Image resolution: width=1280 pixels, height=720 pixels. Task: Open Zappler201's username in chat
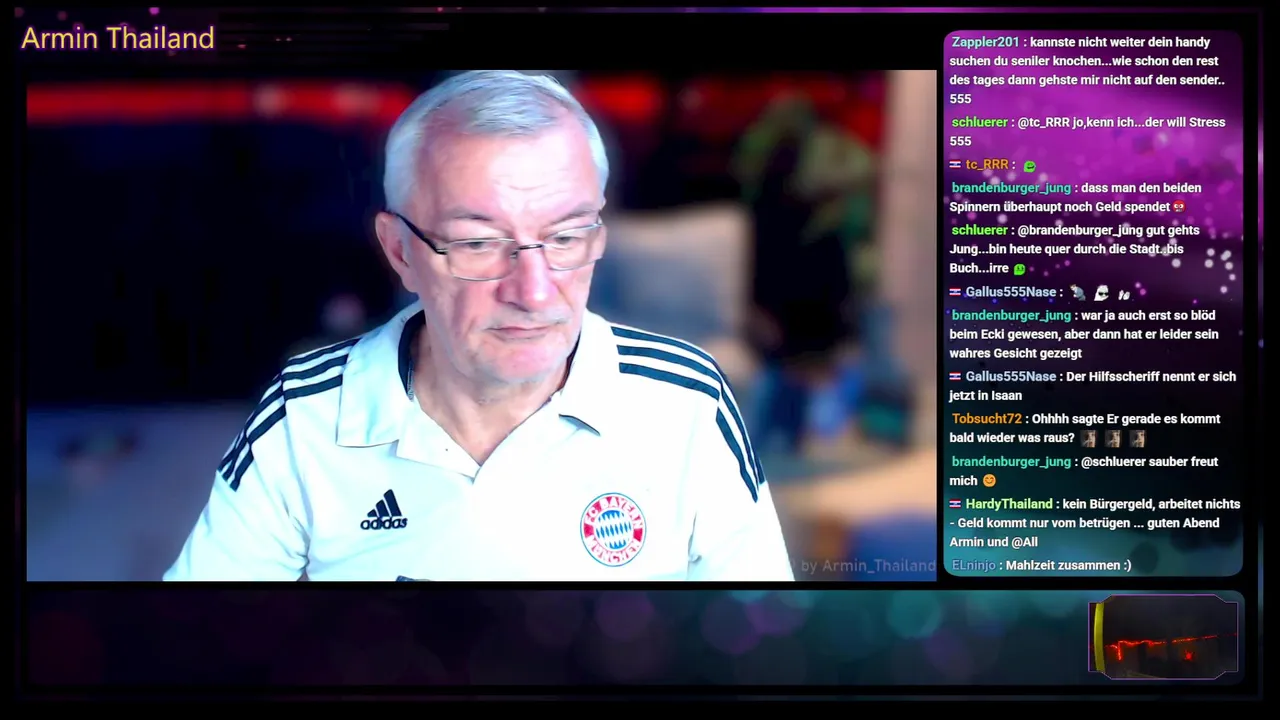pyautogui.click(x=985, y=42)
